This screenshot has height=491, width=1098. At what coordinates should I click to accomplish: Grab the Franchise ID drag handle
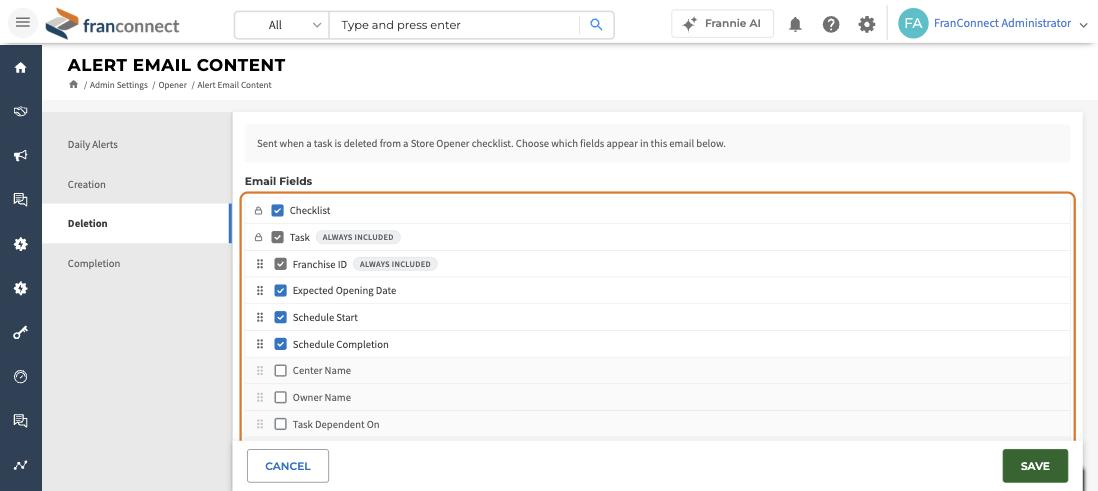pyautogui.click(x=260, y=264)
